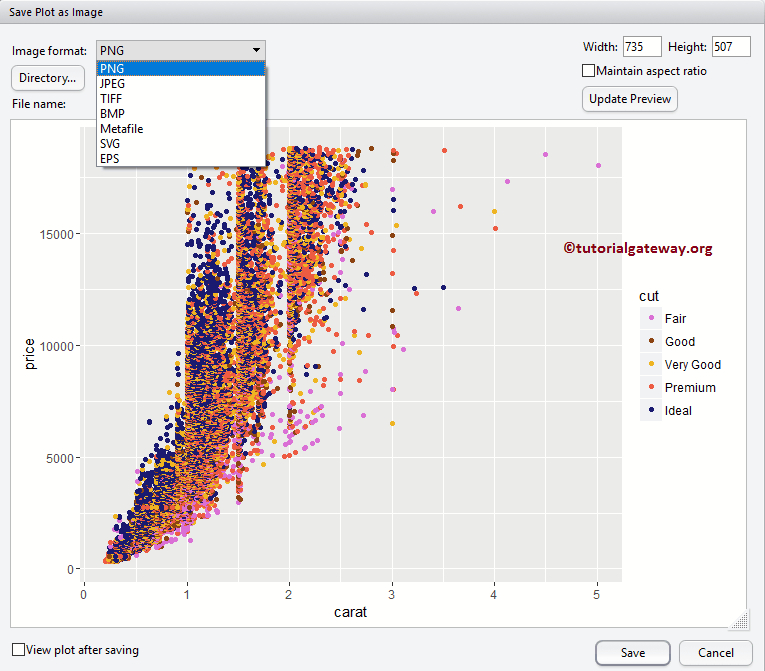Cancel the save plot dialog
Viewport: 765px width, 671px height.
coord(715,653)
